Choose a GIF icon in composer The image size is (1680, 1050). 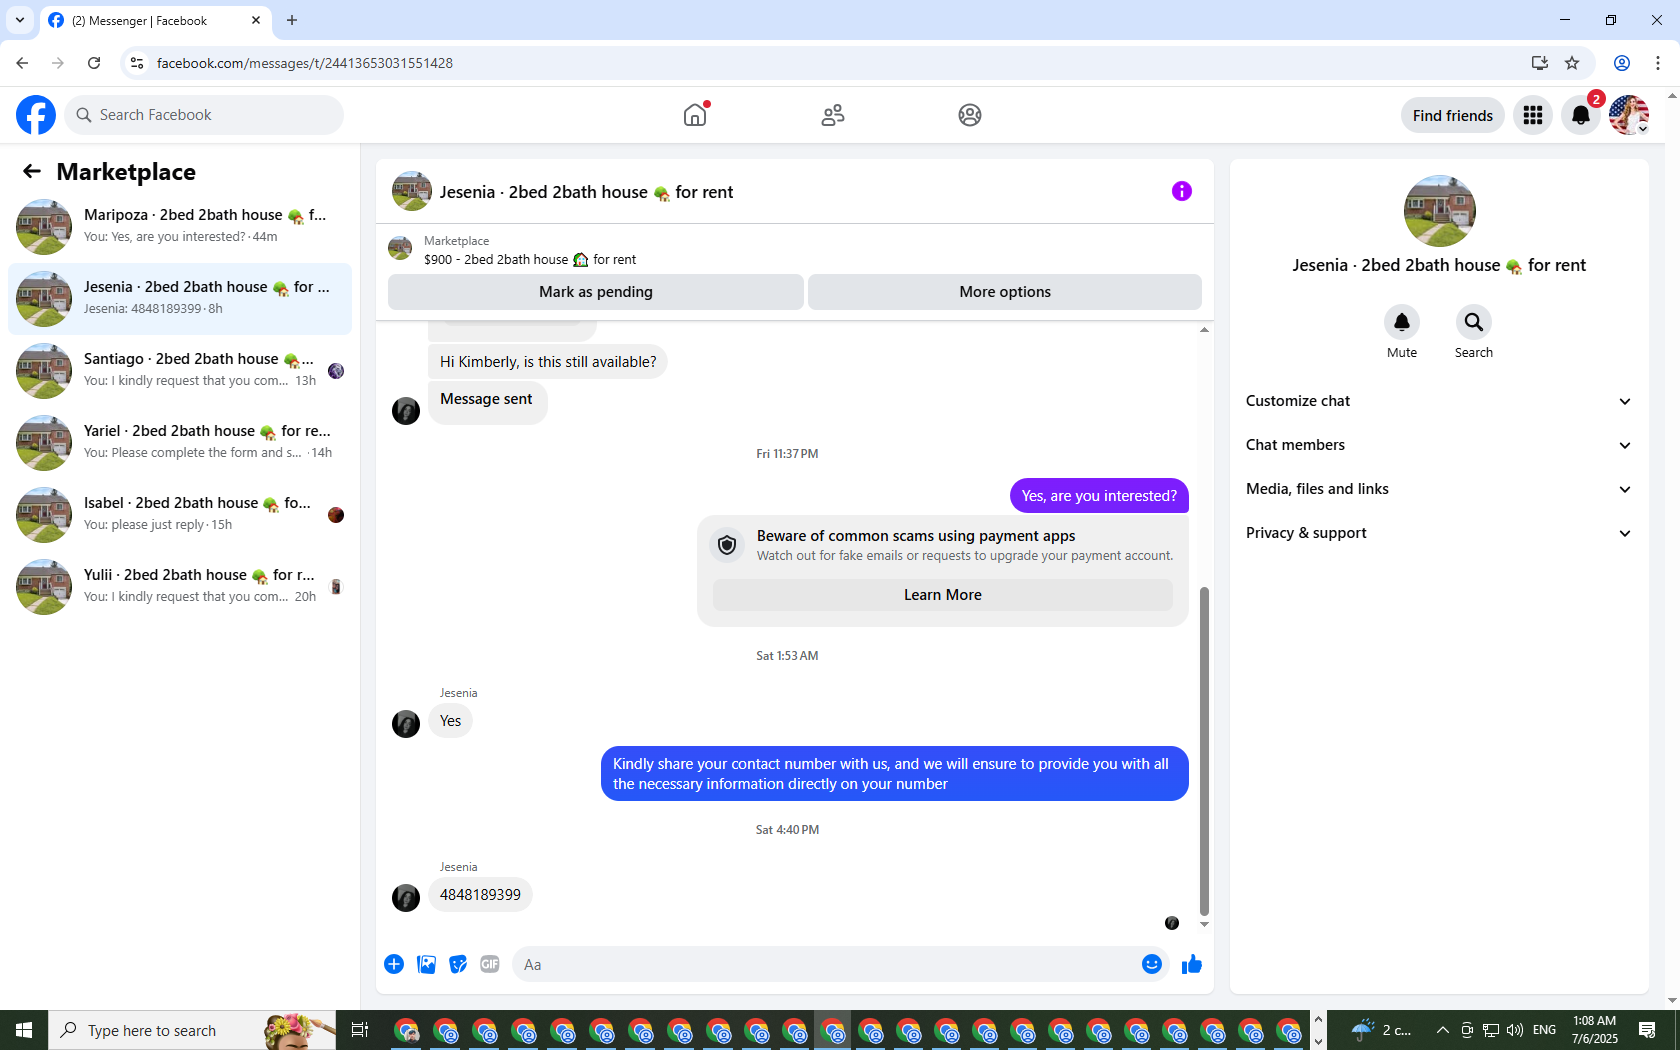click(x=490, y=964)
